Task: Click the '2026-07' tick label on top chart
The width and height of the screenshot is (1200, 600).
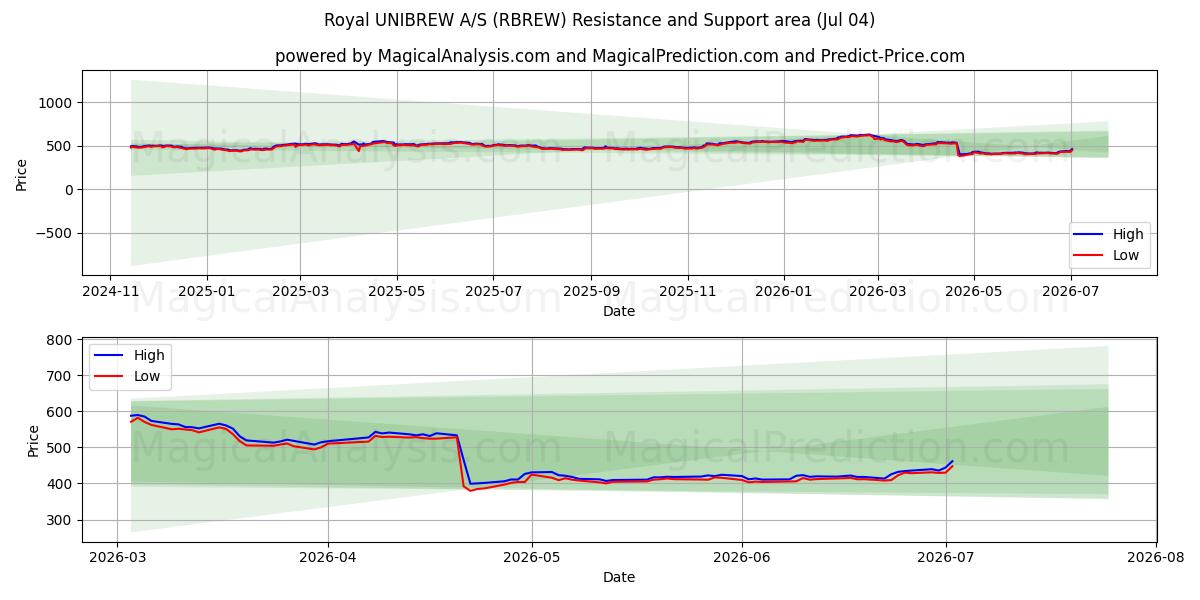Action: 1070,291
